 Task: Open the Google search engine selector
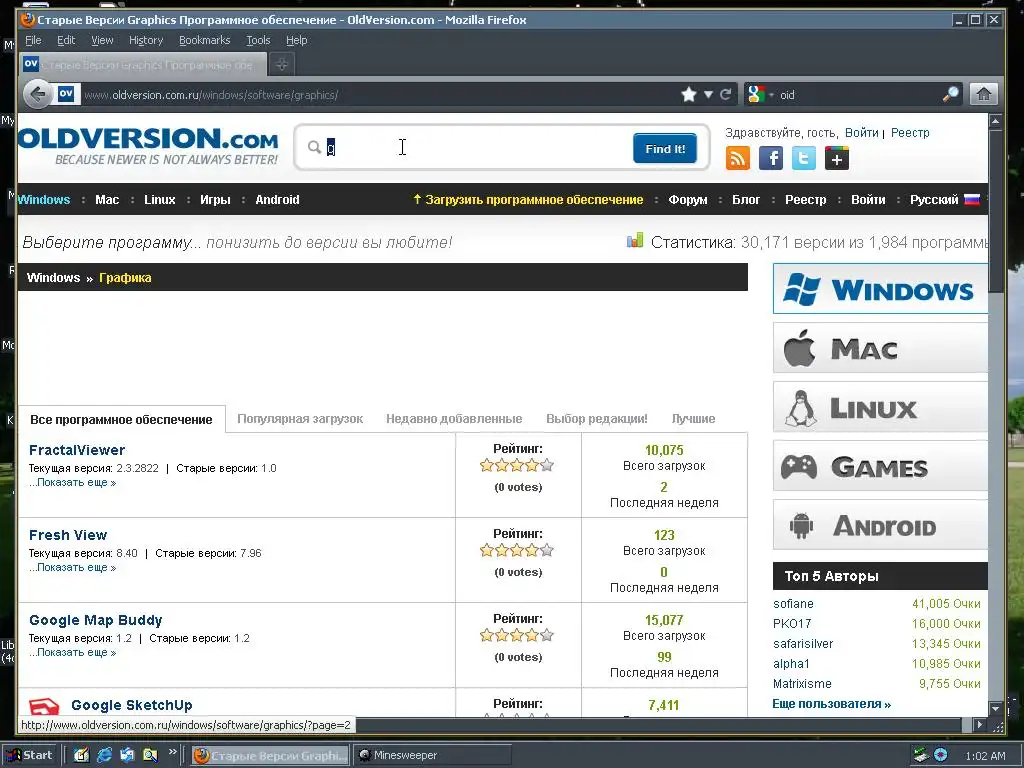760,95
